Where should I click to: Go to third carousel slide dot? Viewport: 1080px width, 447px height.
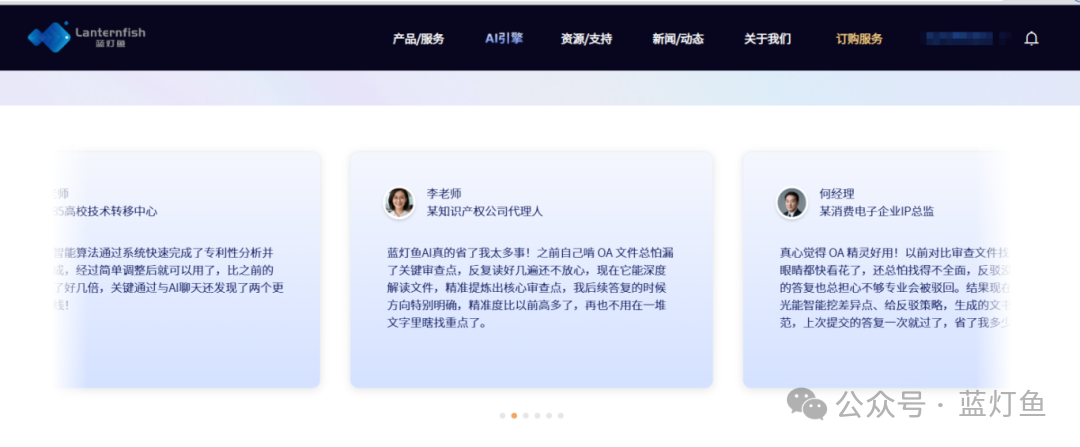click(x=526, y=415)
